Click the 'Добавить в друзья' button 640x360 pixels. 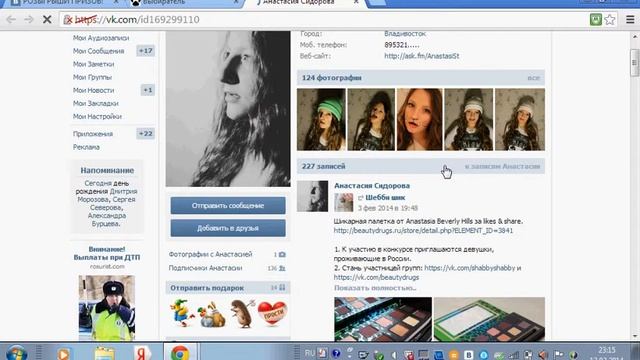point(228,228)
